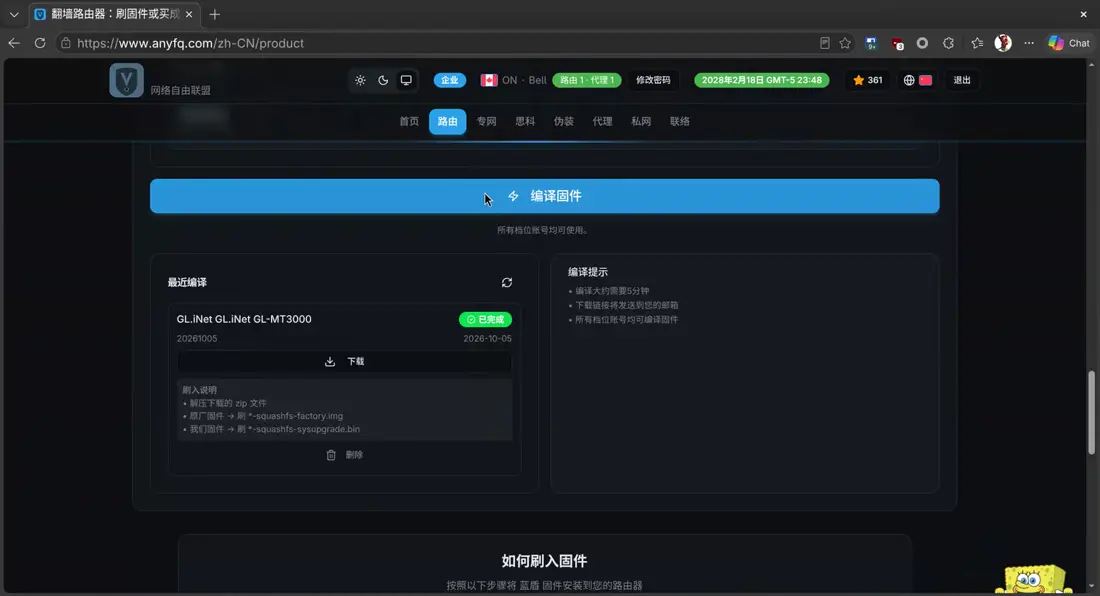Click the red extension icon in toolbar

tap(897, 43)
